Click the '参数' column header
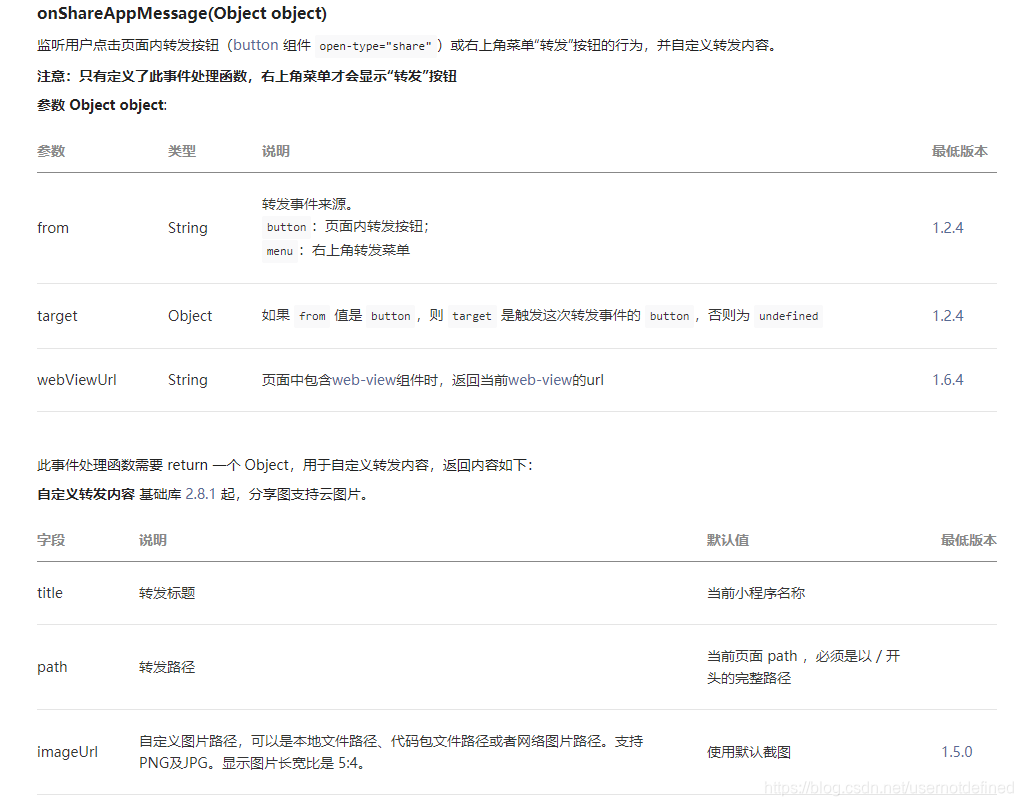This screenshot has width=1023, height=806. tap(51, 151)
